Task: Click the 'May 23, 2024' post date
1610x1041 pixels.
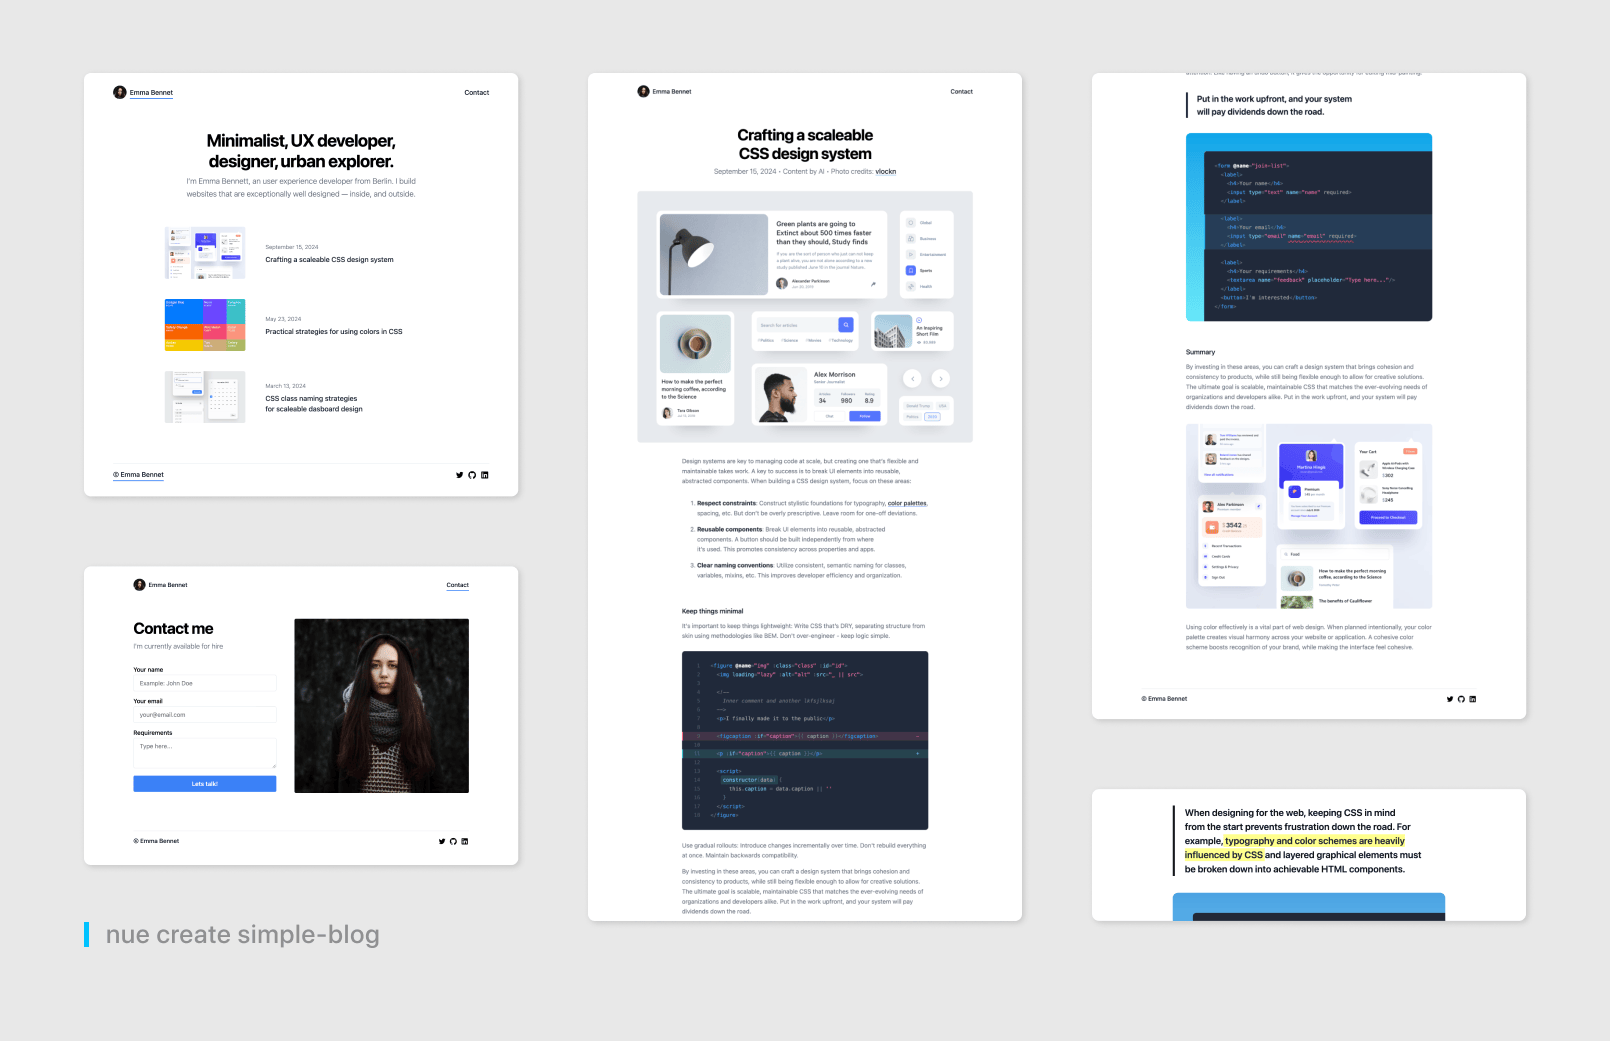Action: click(x=283, y=319)
